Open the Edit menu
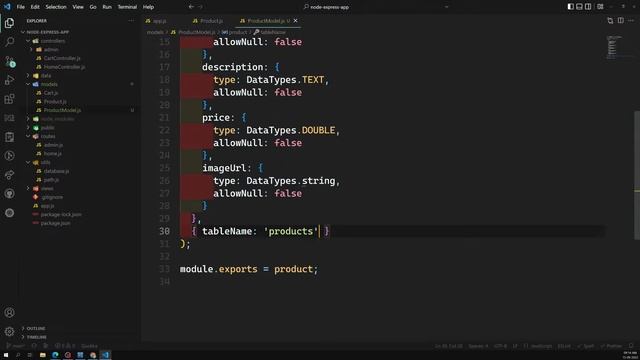640x360 pixels. tap(35, 7)
